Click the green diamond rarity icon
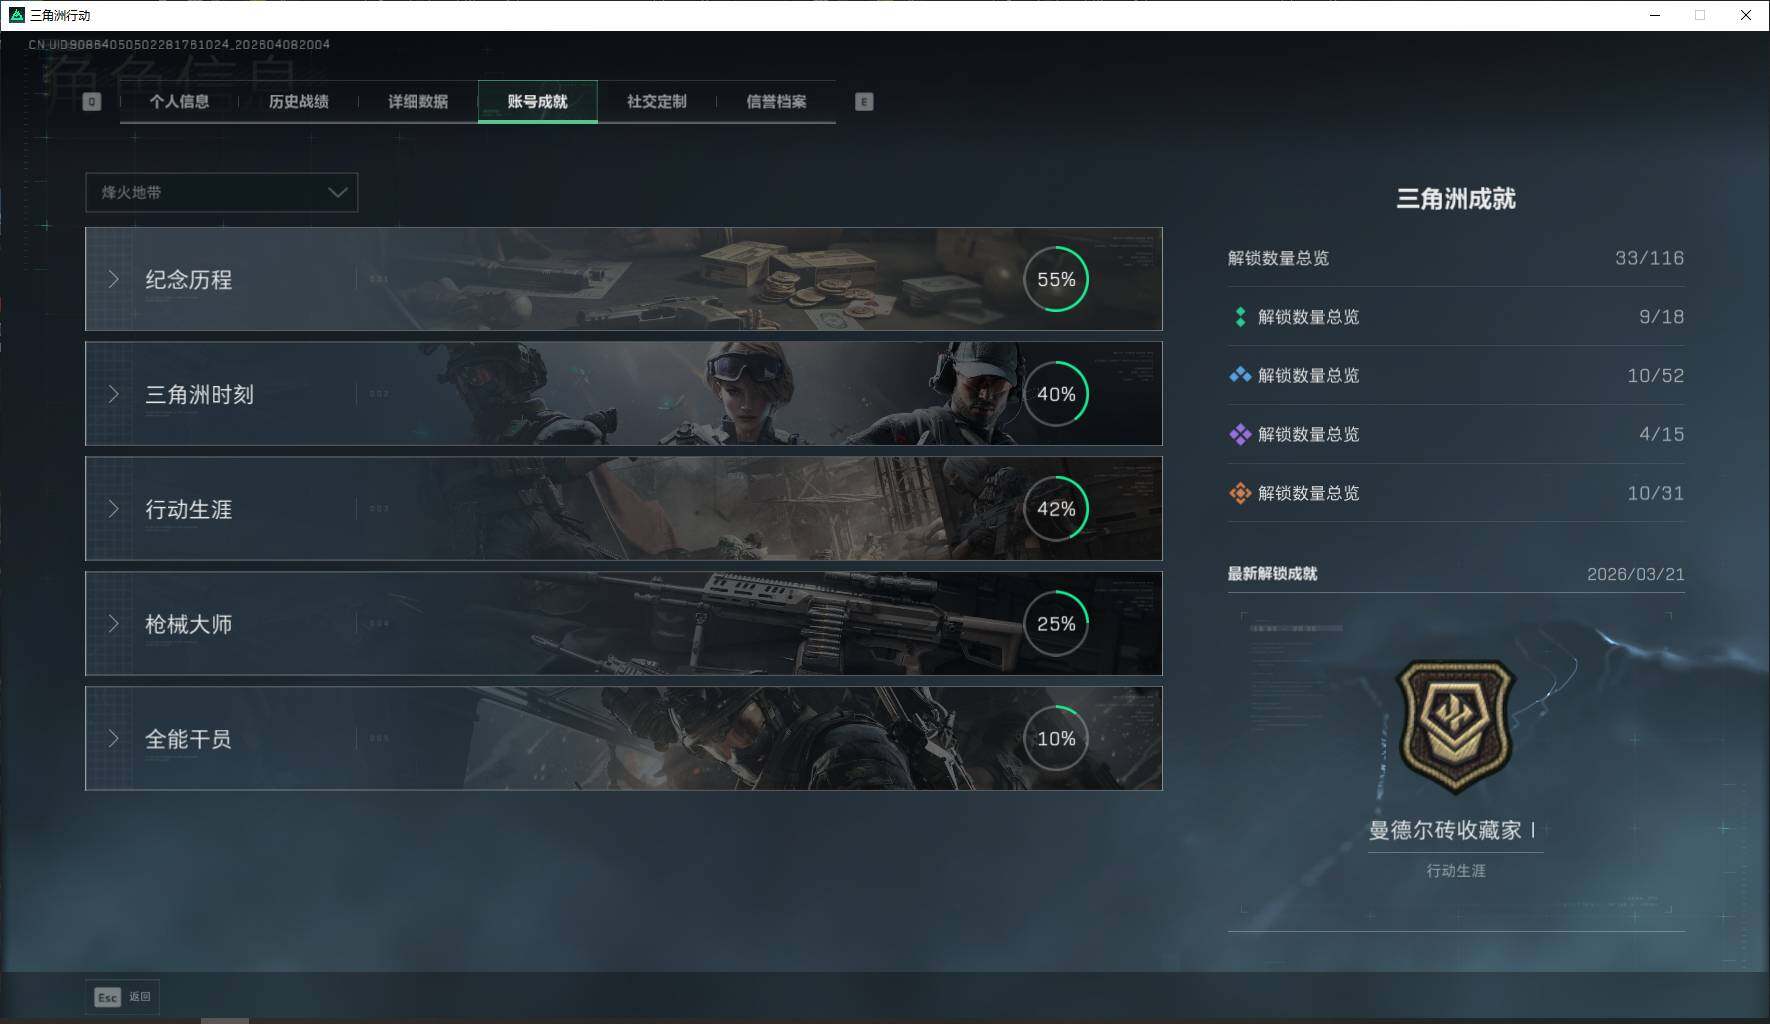This screenshot has height=1024, width=1770. click(1240, 317)
